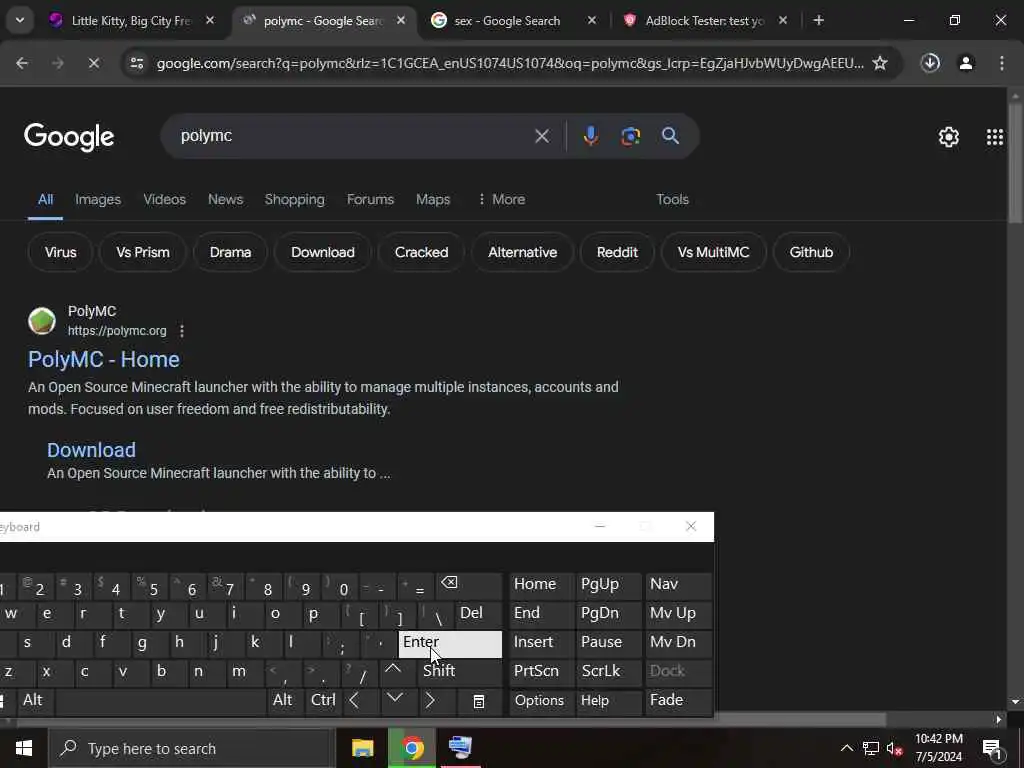Go back to the previous page

point(22,63)
